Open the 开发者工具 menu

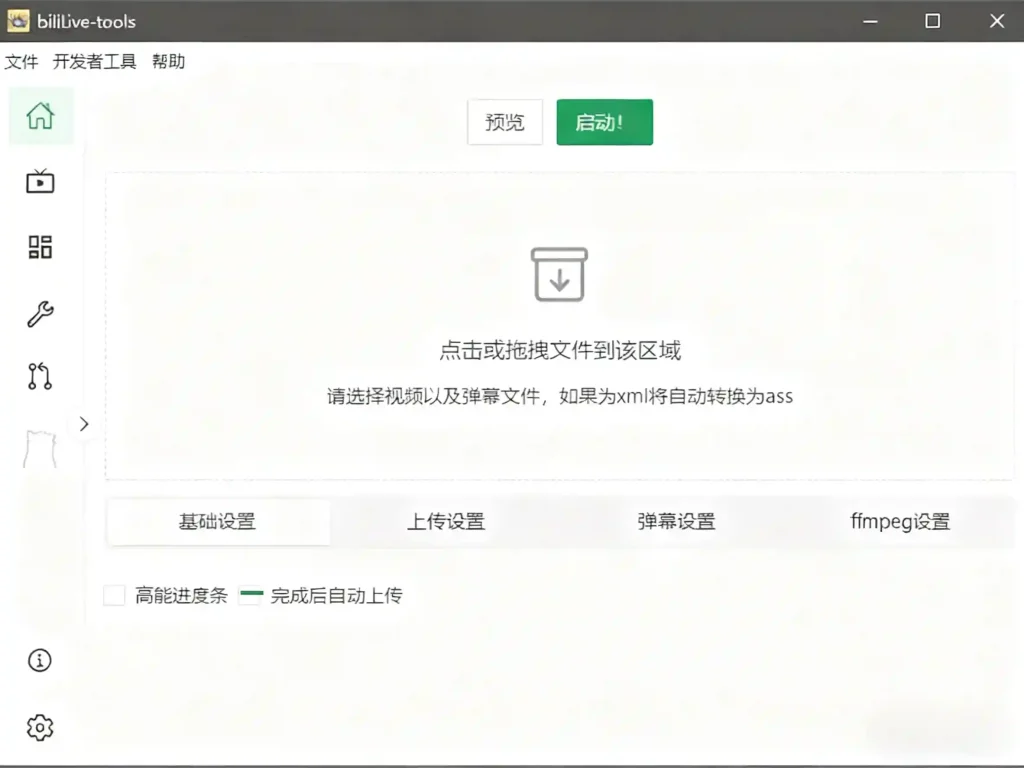coord(94,61)
